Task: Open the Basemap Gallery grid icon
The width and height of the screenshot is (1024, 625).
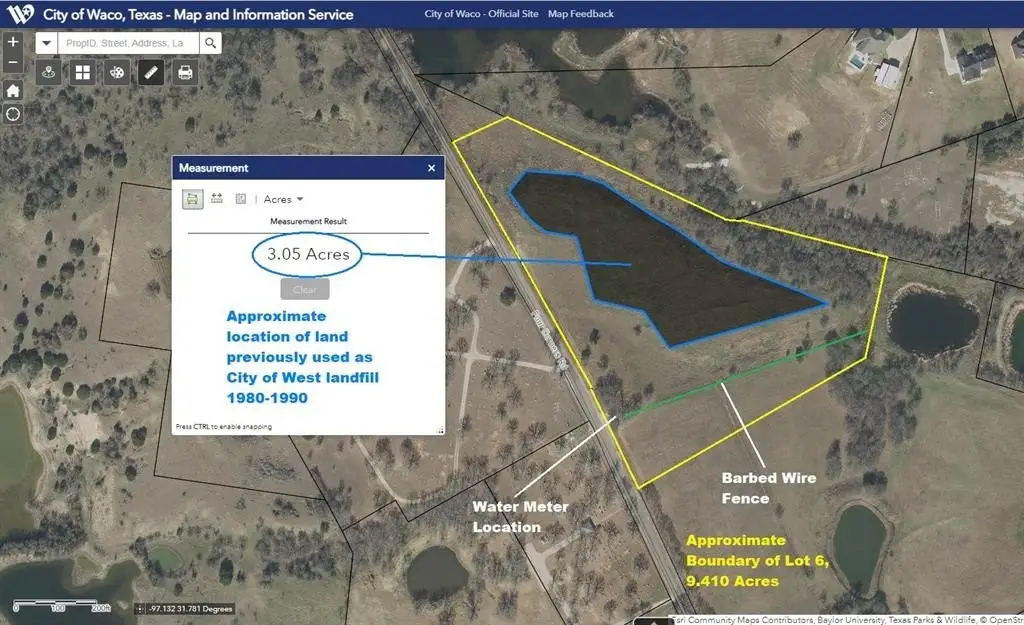Action: (83, 73)
